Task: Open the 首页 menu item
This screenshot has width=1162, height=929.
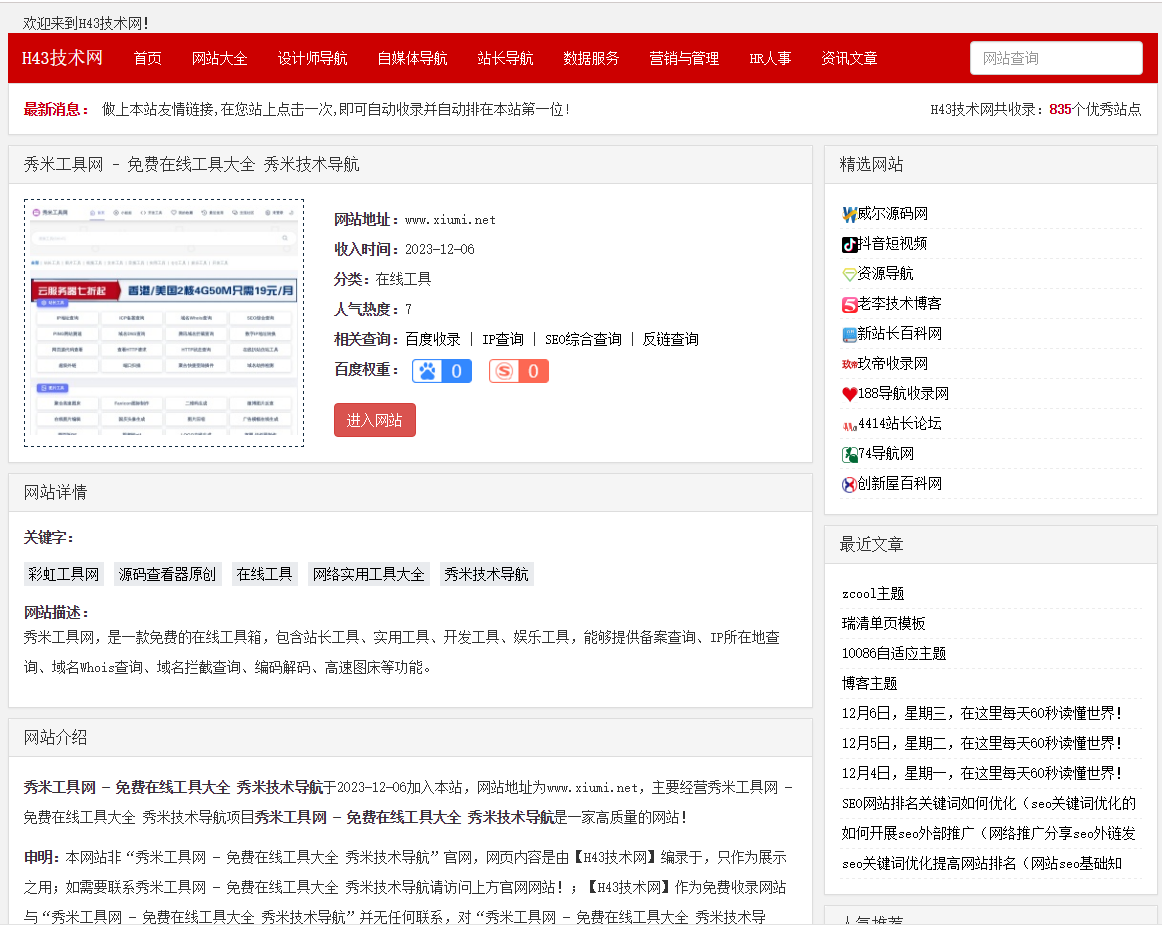Action: tap(148, 58)
